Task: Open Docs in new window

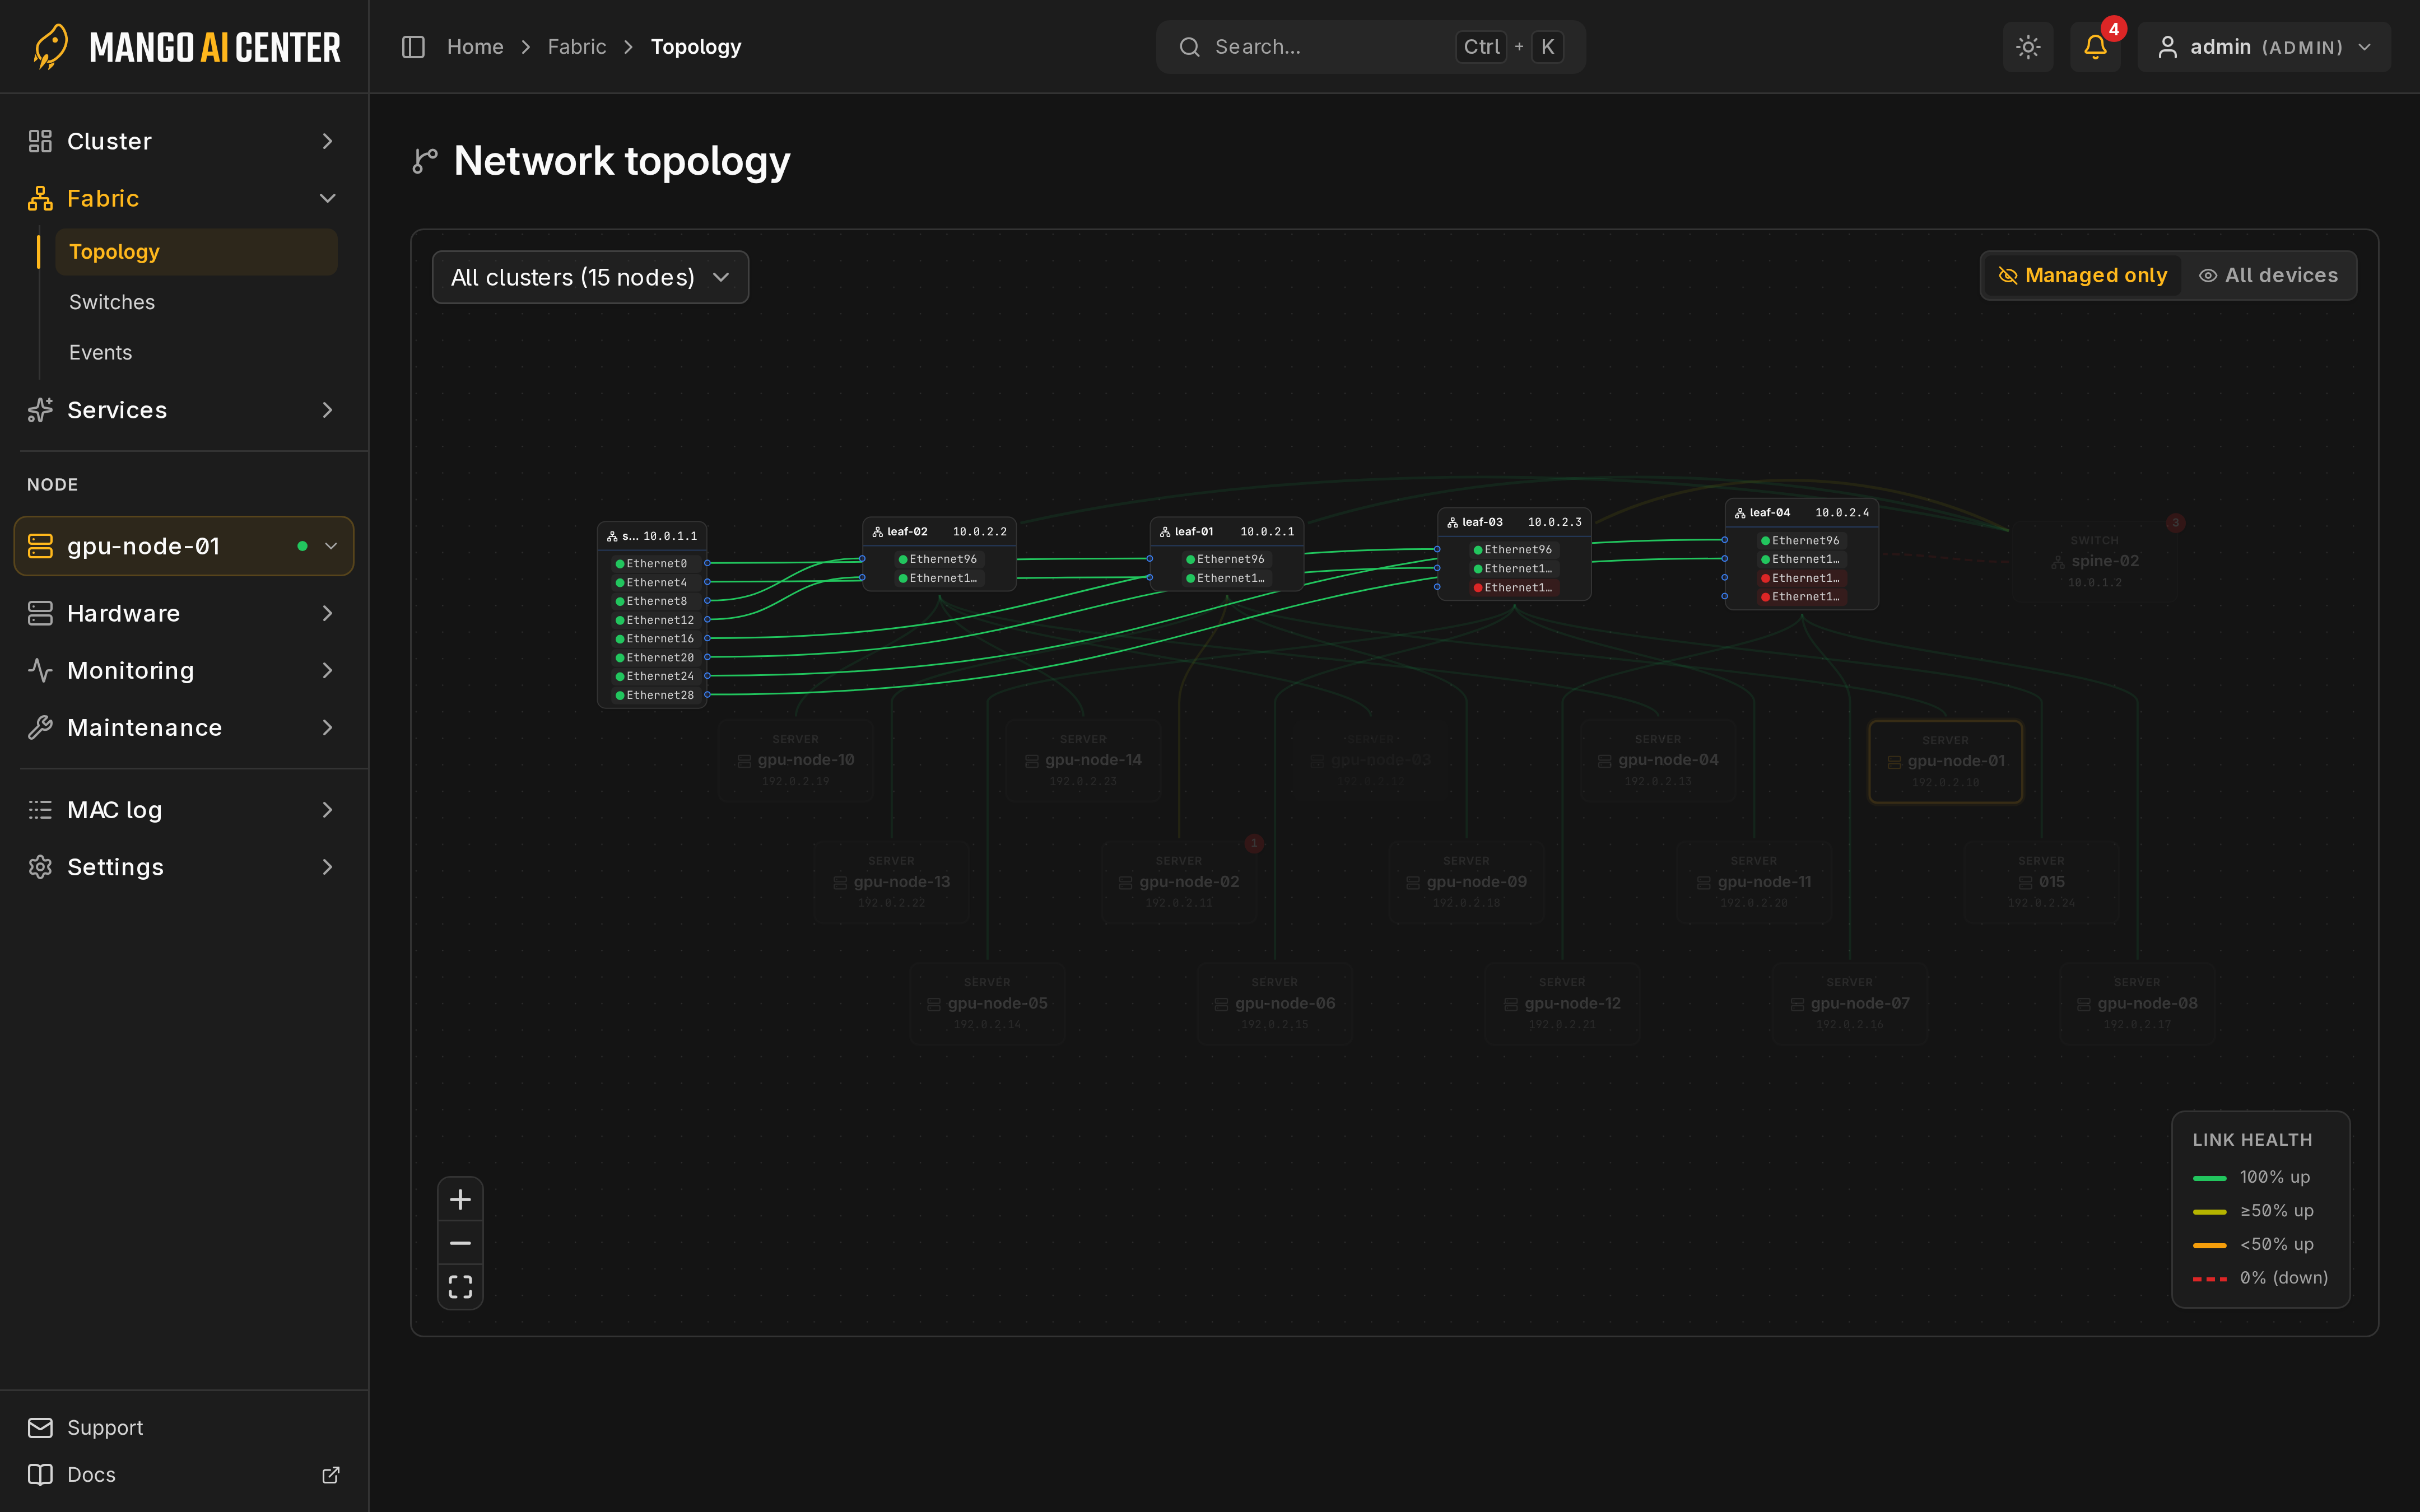Action: pos(184,1475)
